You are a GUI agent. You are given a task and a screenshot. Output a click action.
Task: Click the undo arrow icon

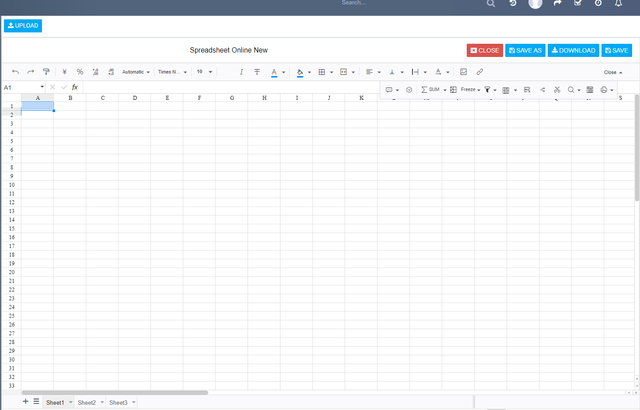[x=16, y=72]
